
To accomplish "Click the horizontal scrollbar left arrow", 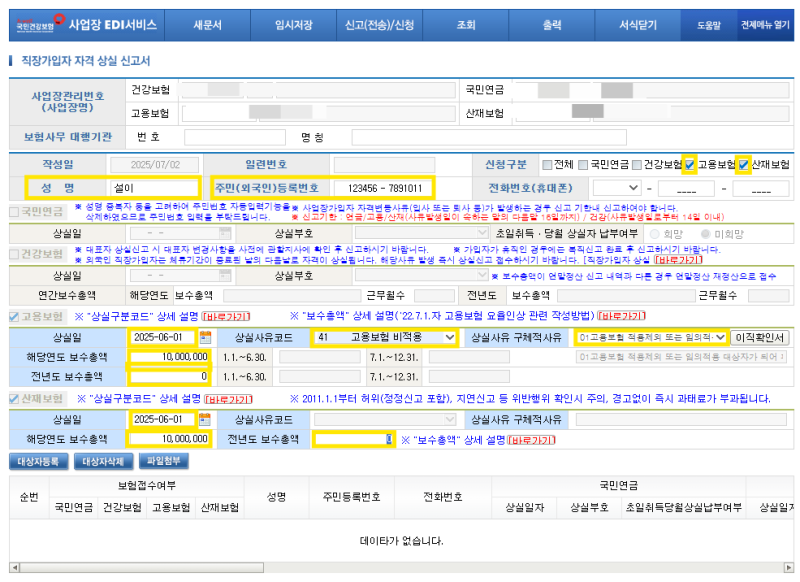I will point(14,567).
